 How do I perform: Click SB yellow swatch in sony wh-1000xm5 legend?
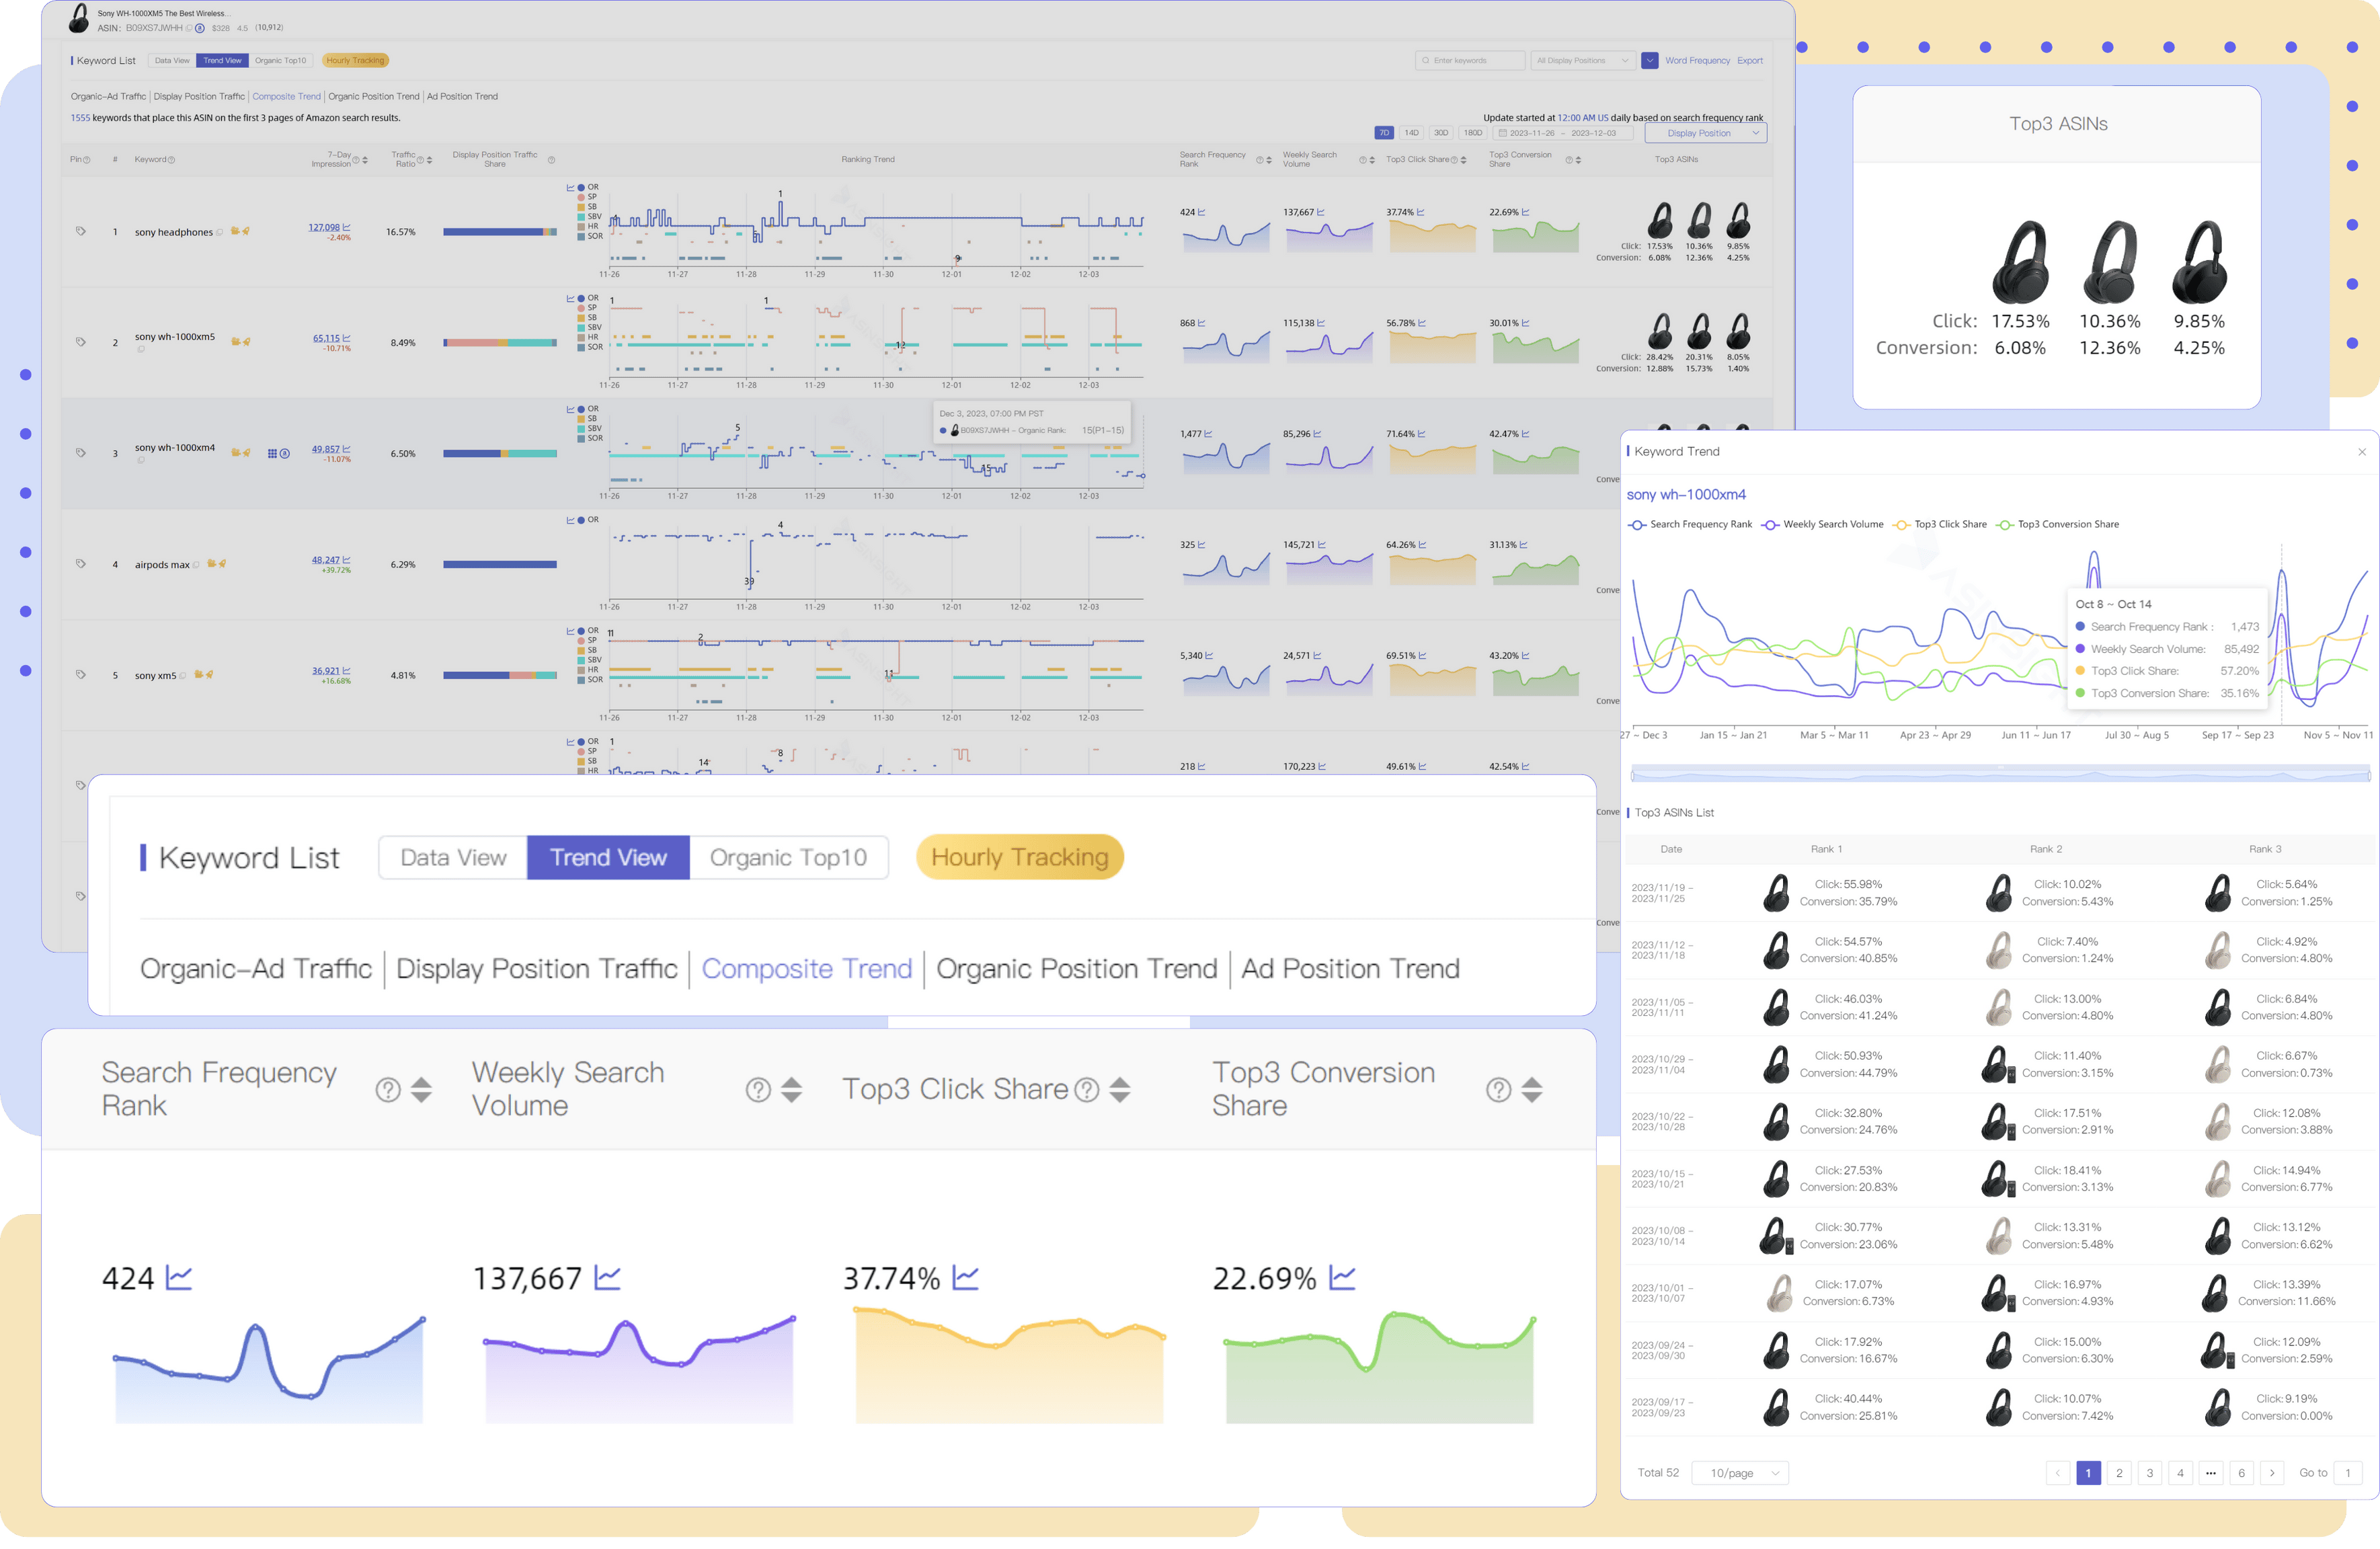tap(581, 317)
